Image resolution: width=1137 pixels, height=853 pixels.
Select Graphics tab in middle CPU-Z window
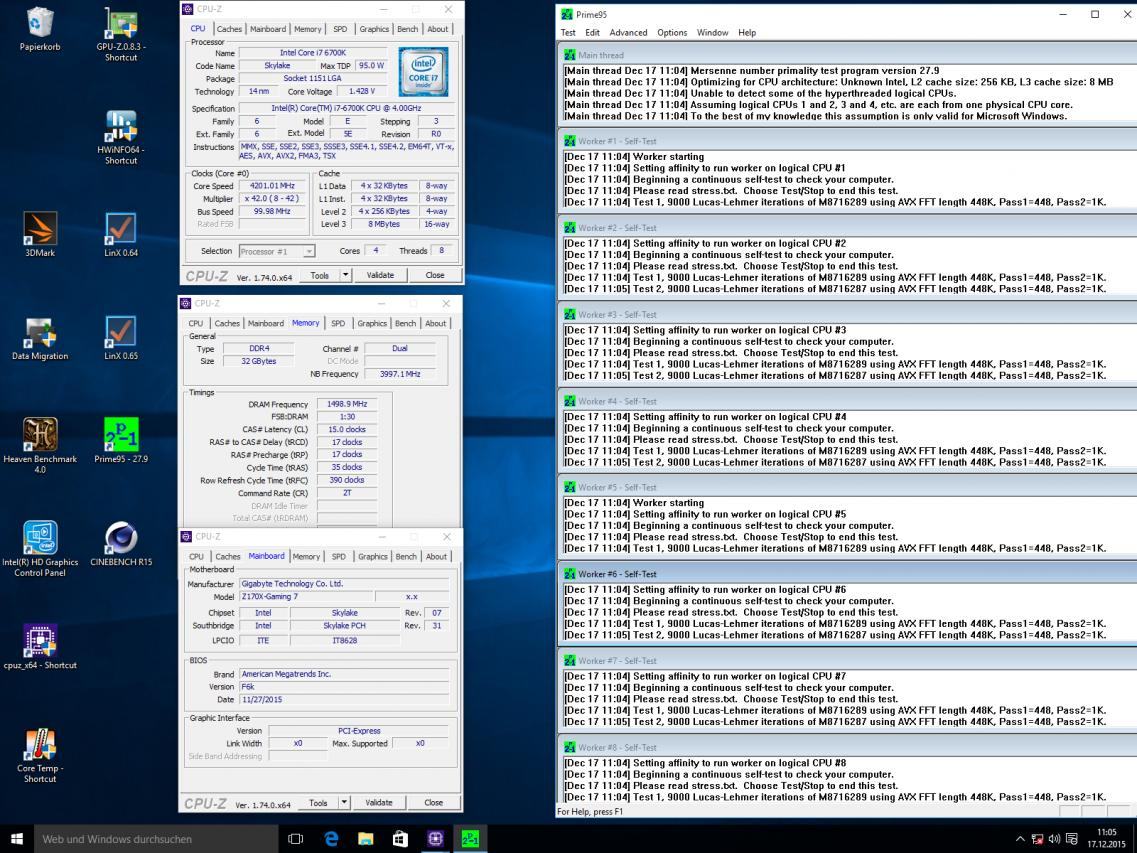pos(372,324)
